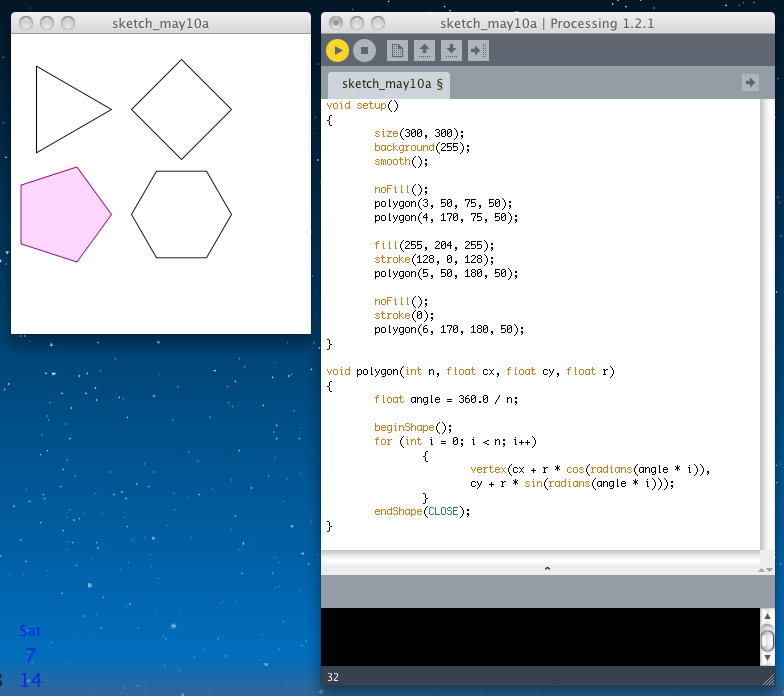Viewport: 784px width, 696px height.
Task: Click the pink pentagon in the sketch output
Action: [63, 215]
